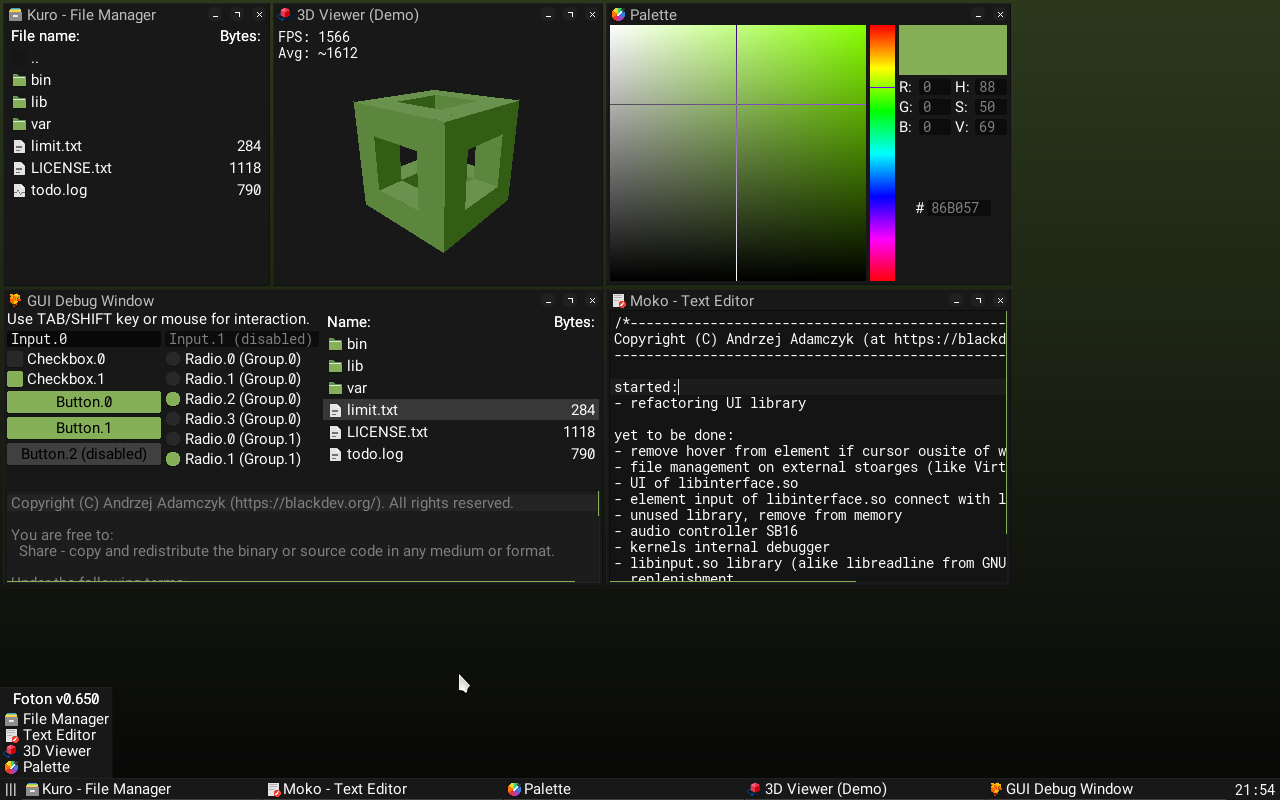Select limit.txt file icon in Kuro File Manager
The image size is (1280, 800).
click(x=19, y=146)
